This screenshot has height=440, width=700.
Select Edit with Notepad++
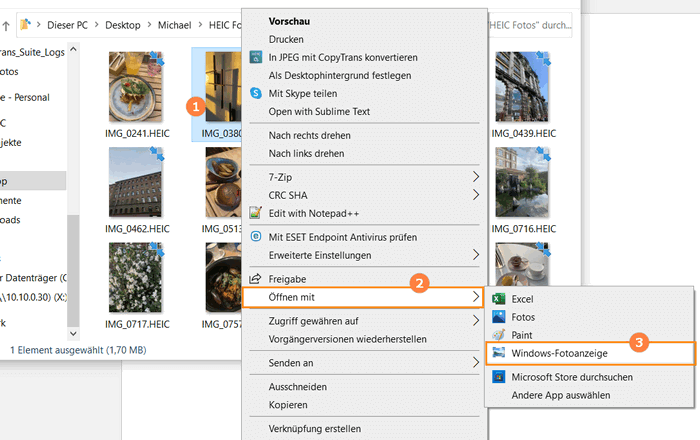click(314, 213)
